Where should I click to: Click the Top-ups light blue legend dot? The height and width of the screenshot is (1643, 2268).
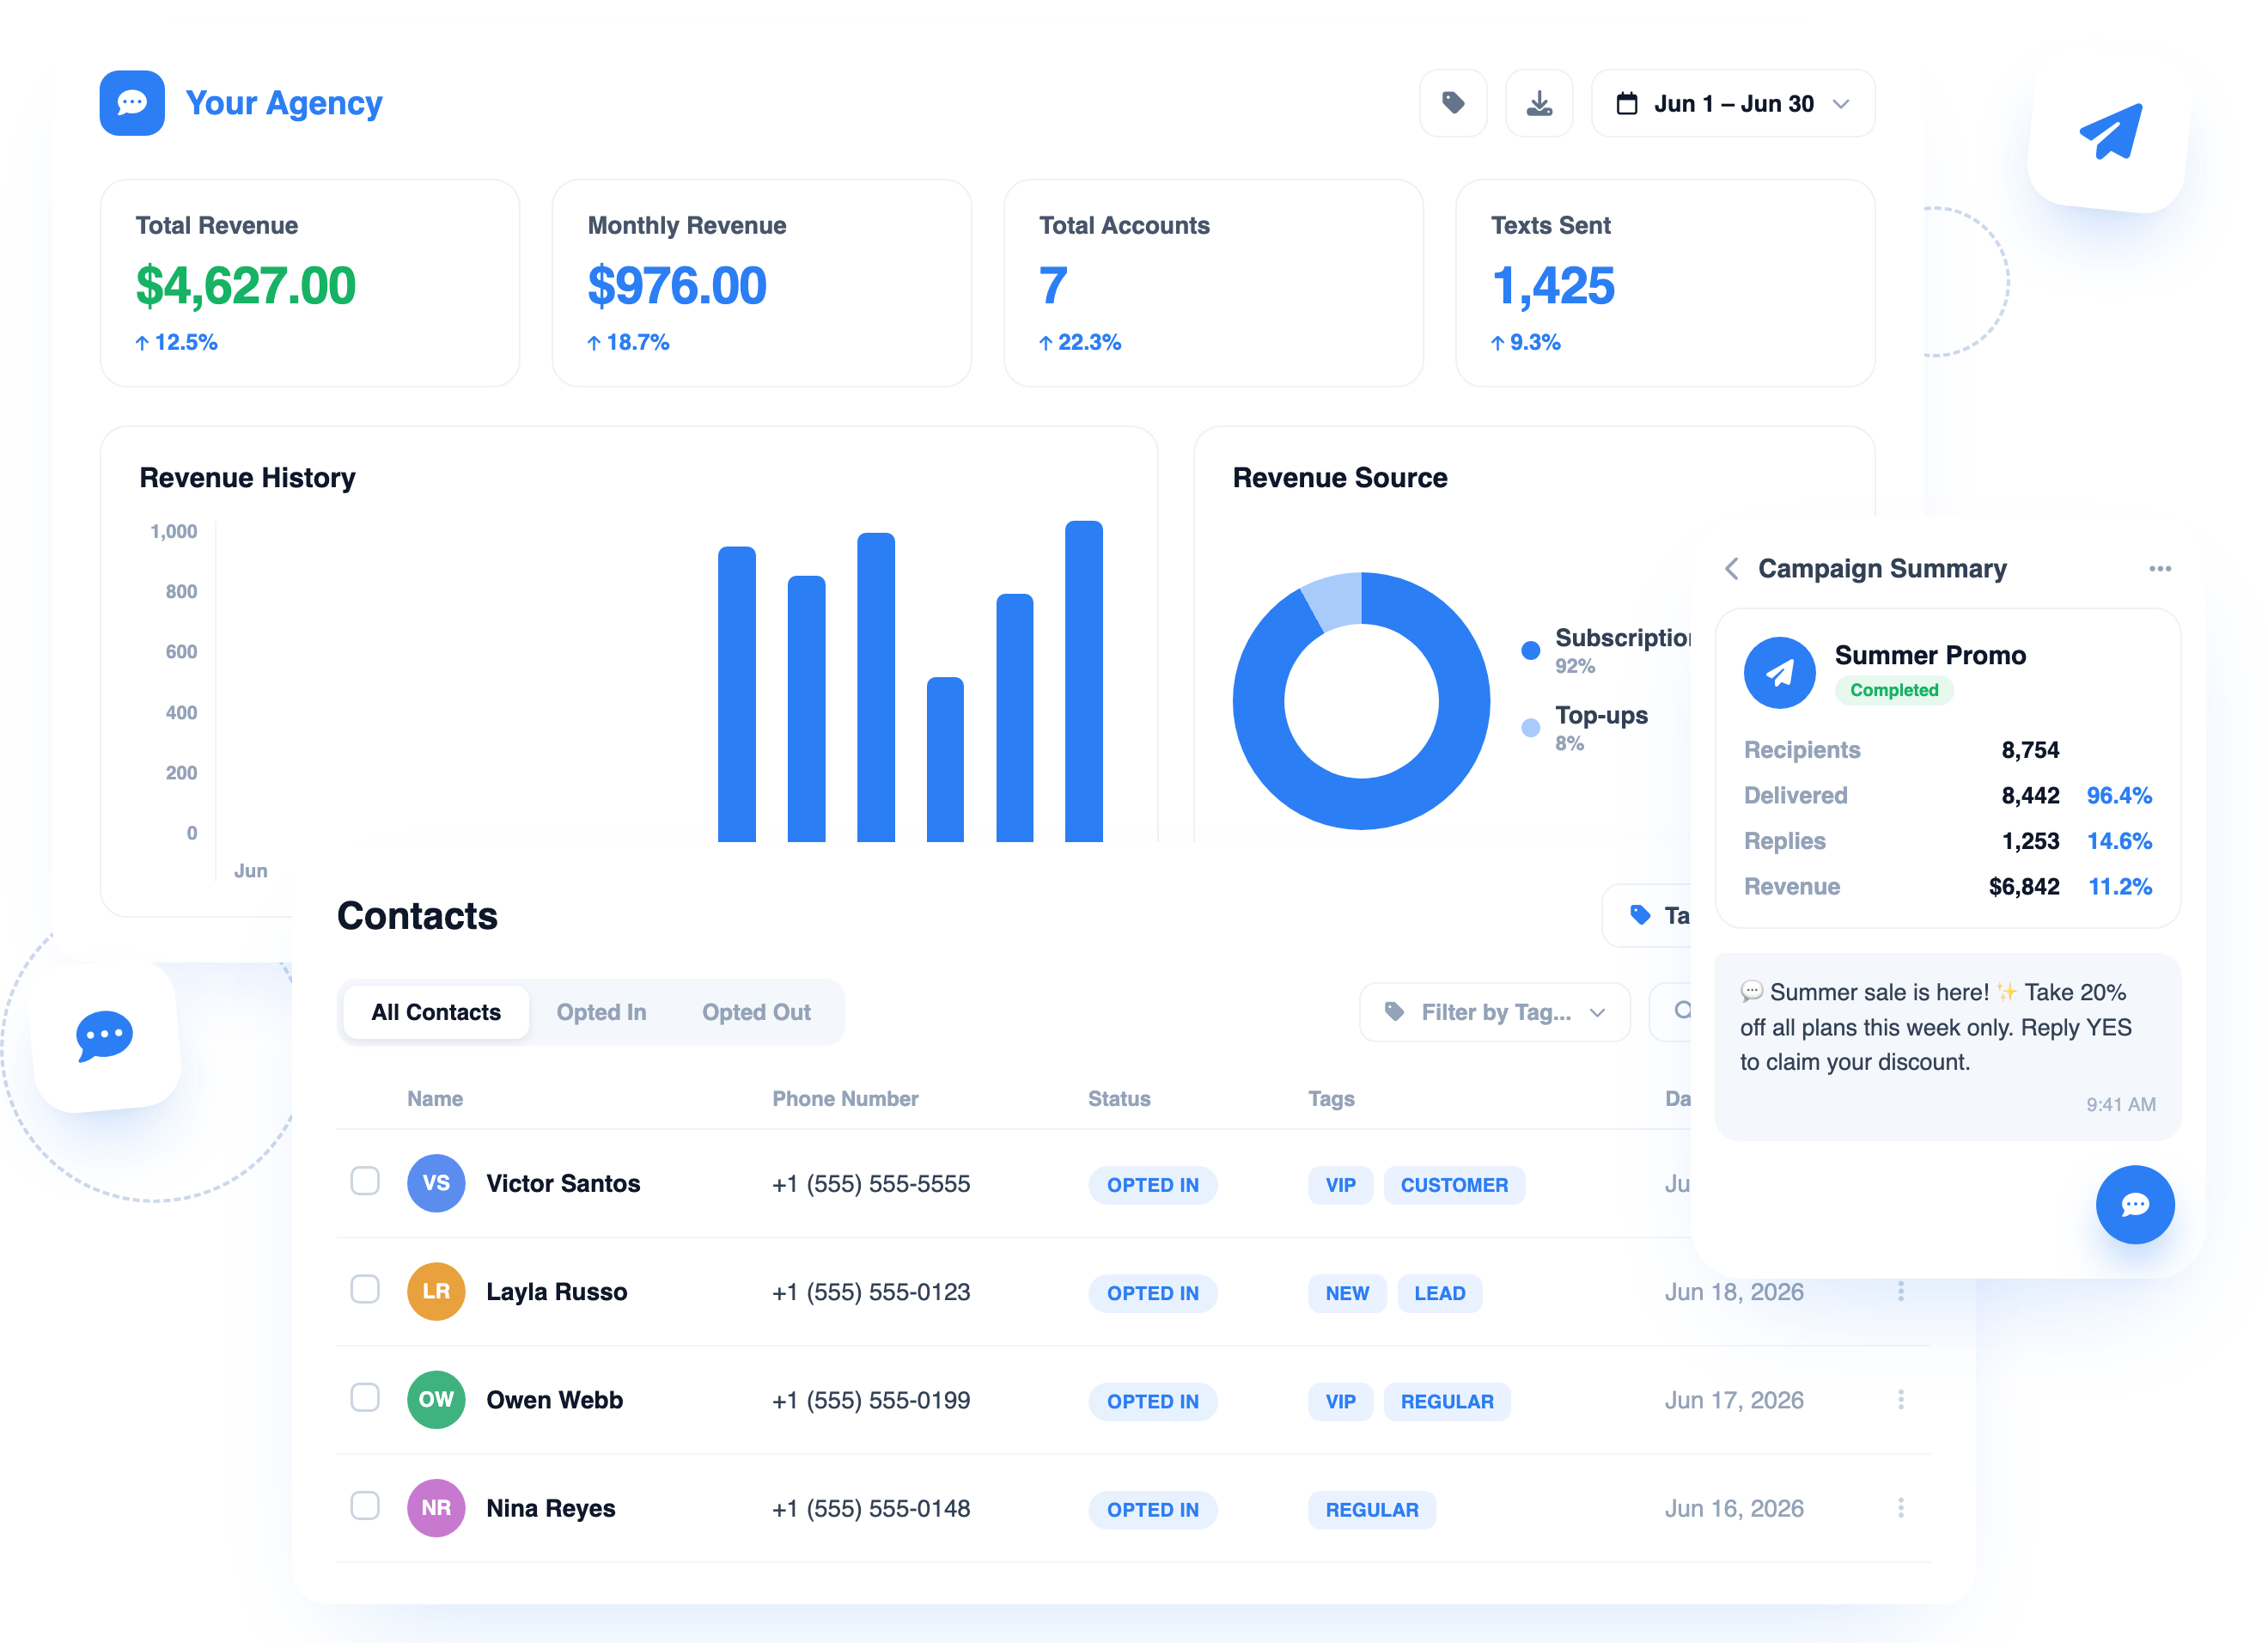tap(1530, 727)
